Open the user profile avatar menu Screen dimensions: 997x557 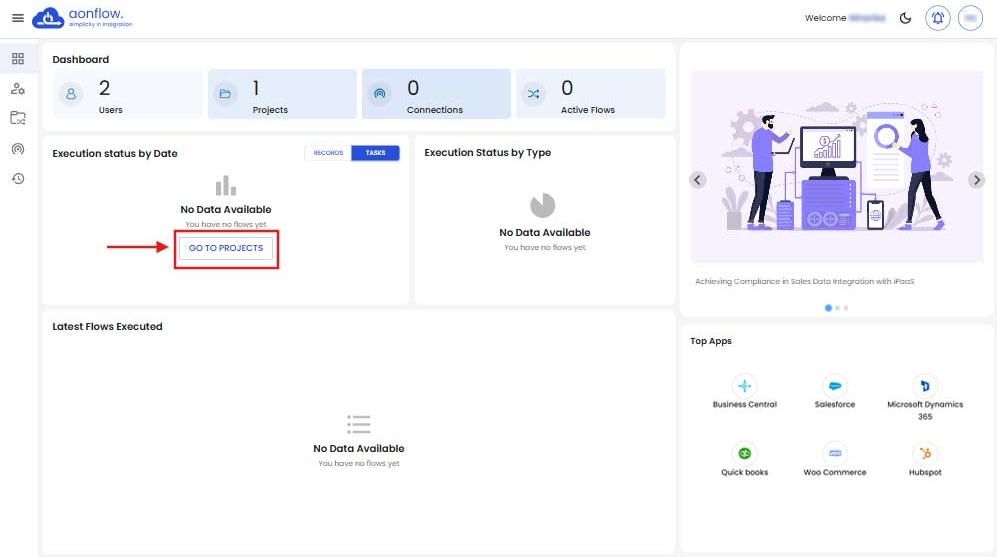[x=970, y=18]
